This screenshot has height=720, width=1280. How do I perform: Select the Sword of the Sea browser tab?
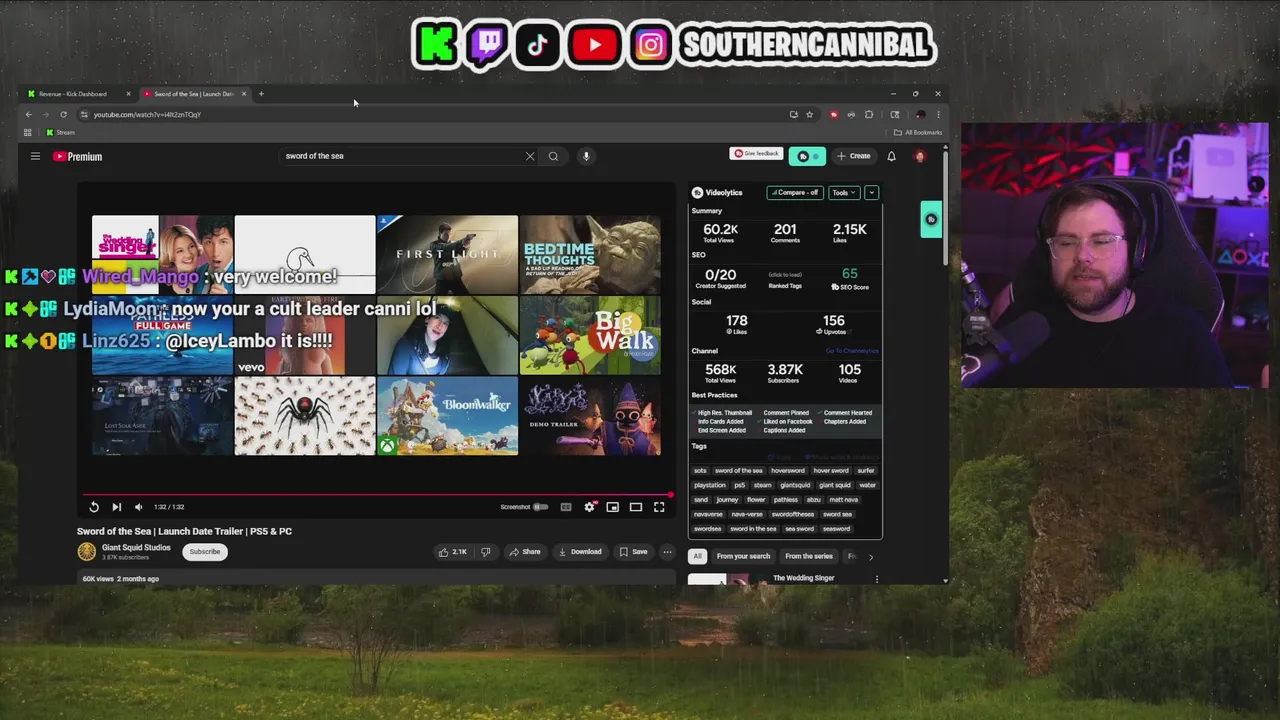coord(194,94)
